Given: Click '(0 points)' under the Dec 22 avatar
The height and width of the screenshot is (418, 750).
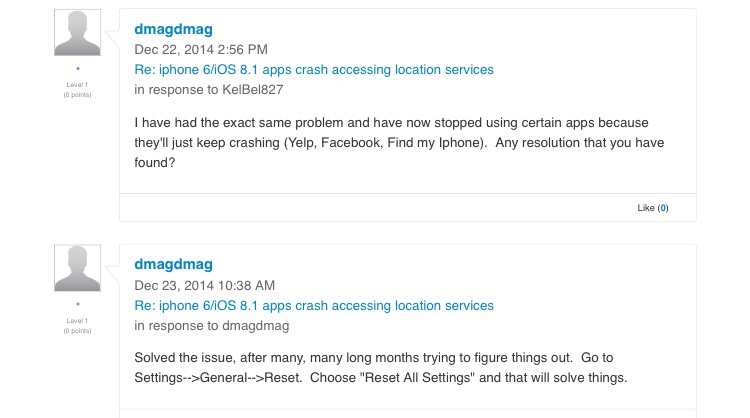Looking at the screenshot, I should (77, 95).
